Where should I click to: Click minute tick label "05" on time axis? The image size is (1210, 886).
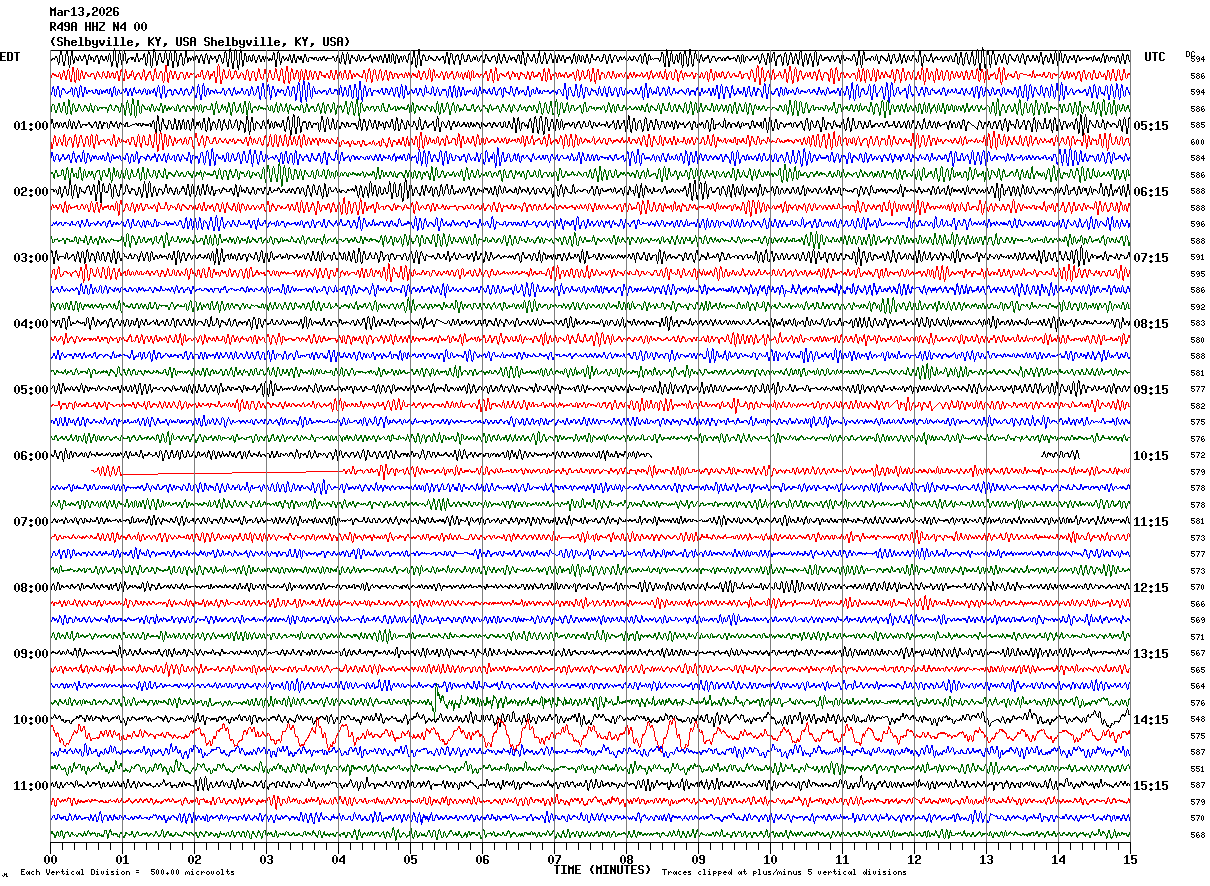[410, 859]
